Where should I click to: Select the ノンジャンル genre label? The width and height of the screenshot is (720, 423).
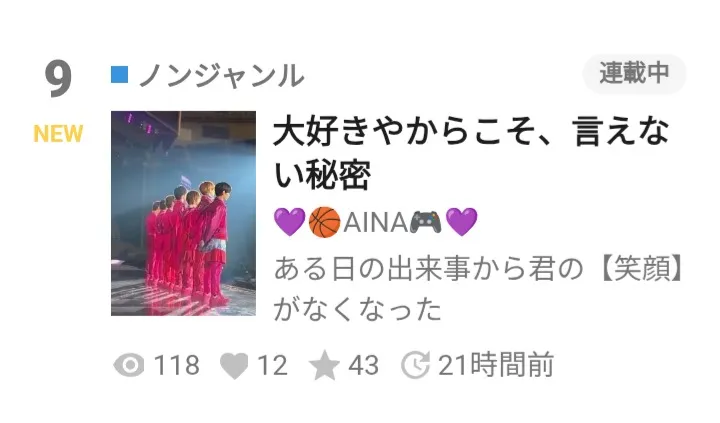click(x=221, y=75)
